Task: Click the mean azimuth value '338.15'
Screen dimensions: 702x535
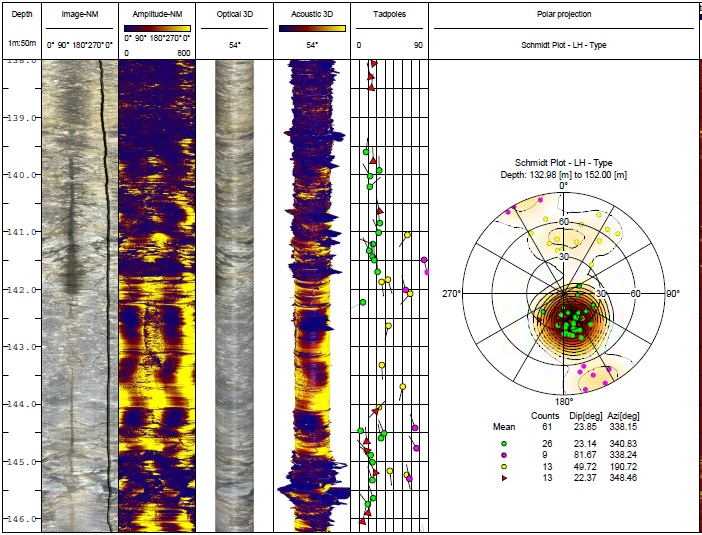Action: (x=623, y=427)
